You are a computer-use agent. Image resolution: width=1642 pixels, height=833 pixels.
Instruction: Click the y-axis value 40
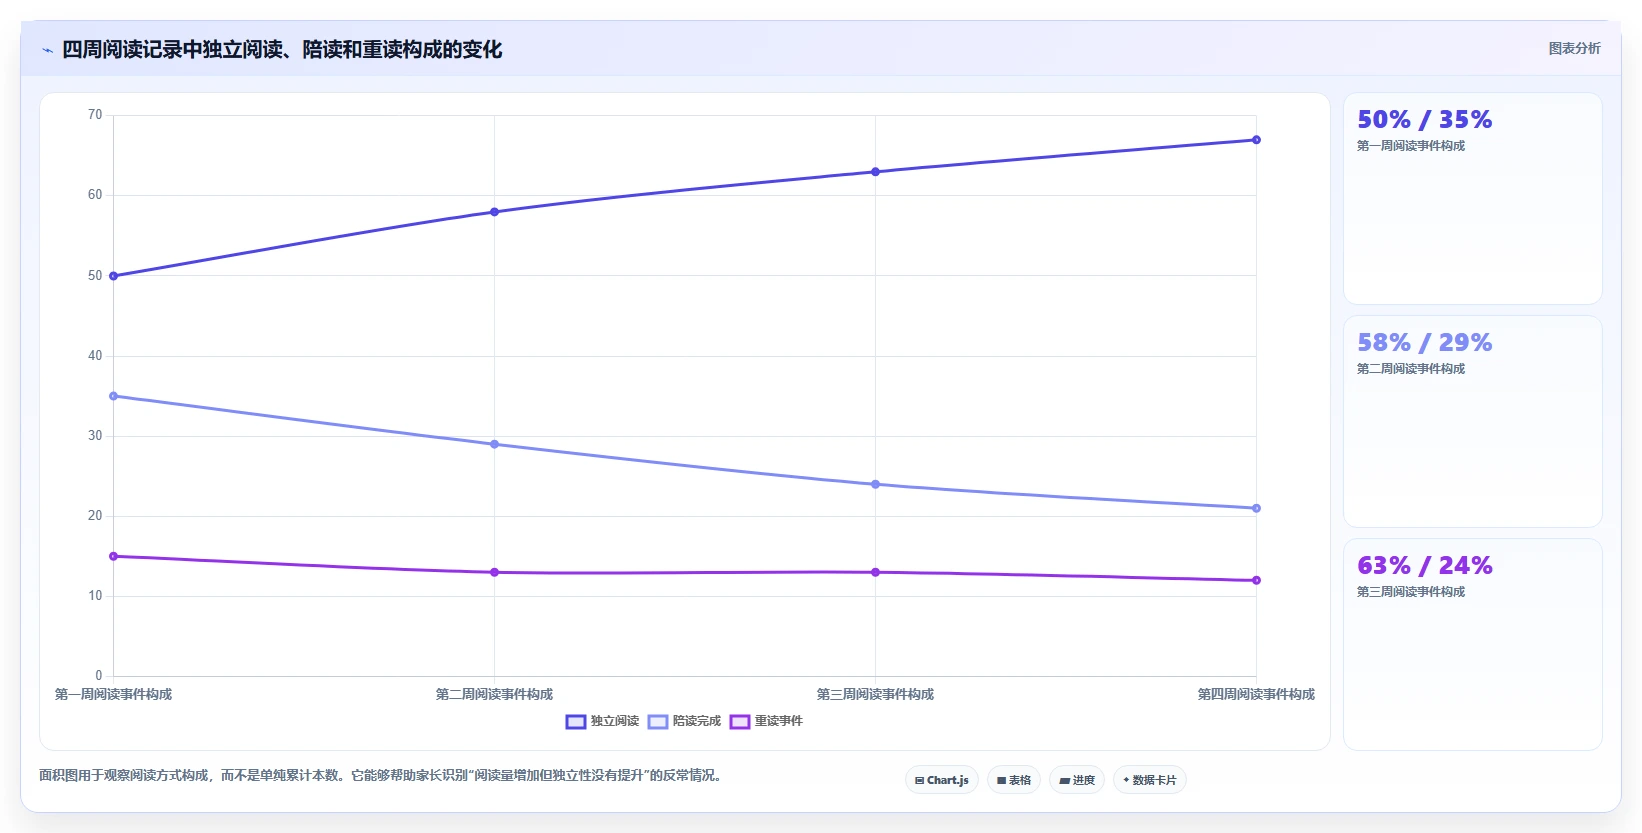[95, 356]
